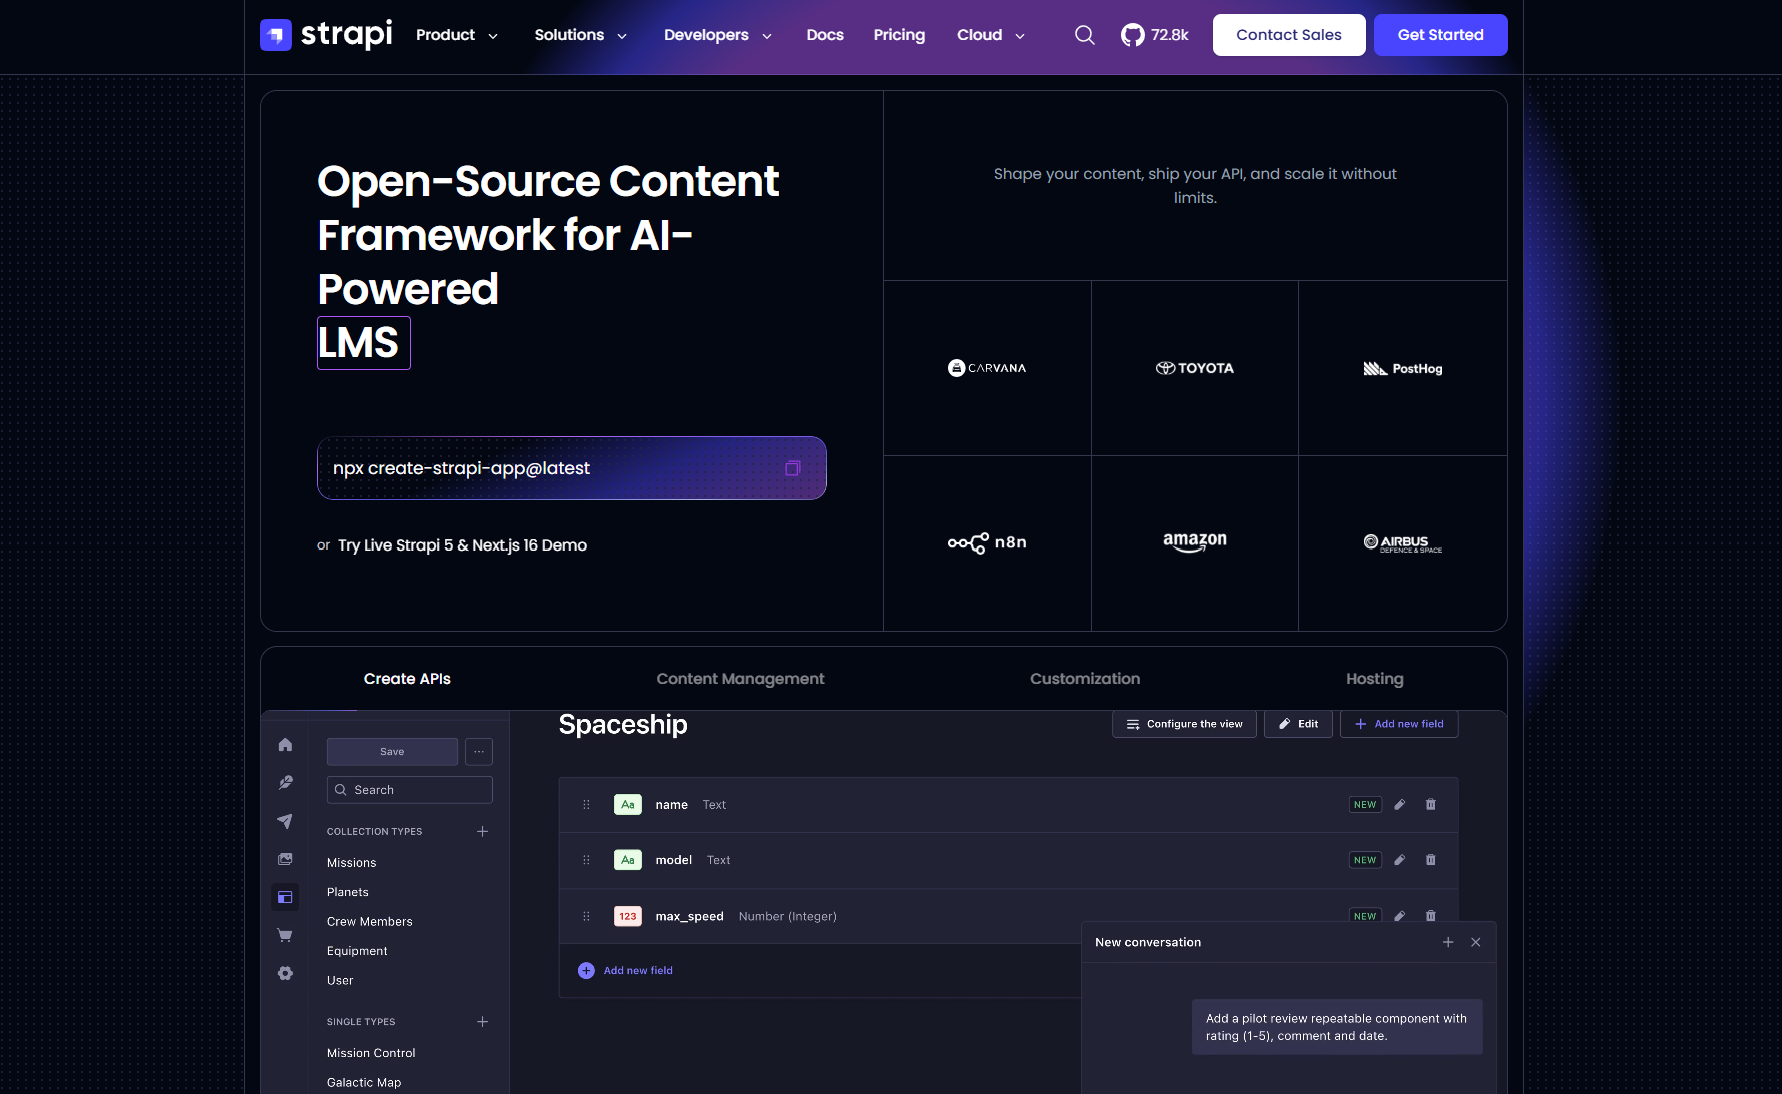Copy the npx create-strapi-app command
The width and height of the screenshot is (1782, 1094).
793,468
